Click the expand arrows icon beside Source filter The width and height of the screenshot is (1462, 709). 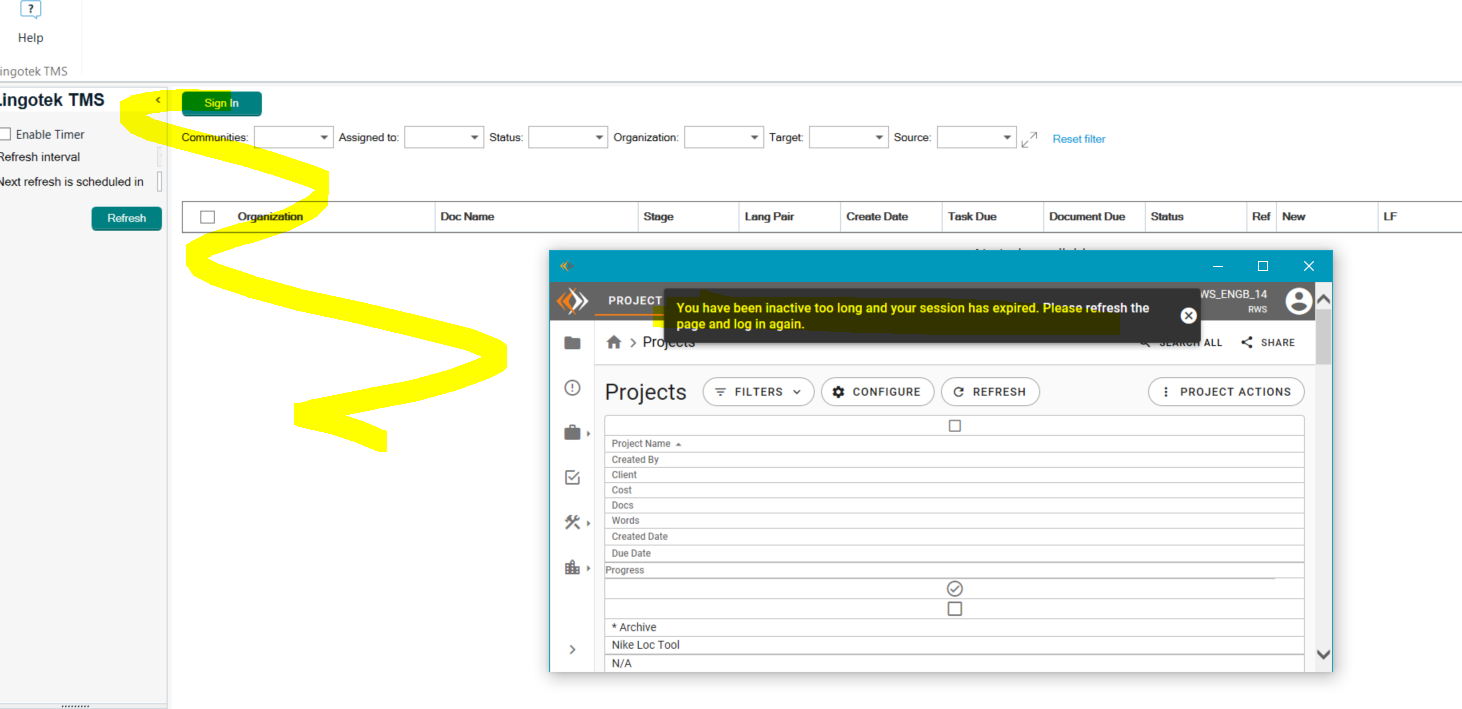point(1029,139)
